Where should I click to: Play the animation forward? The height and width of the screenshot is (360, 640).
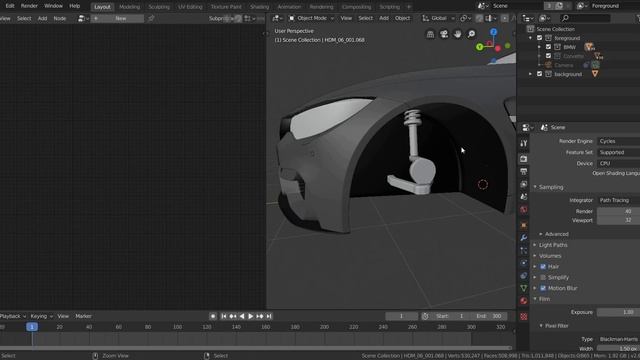251,316
